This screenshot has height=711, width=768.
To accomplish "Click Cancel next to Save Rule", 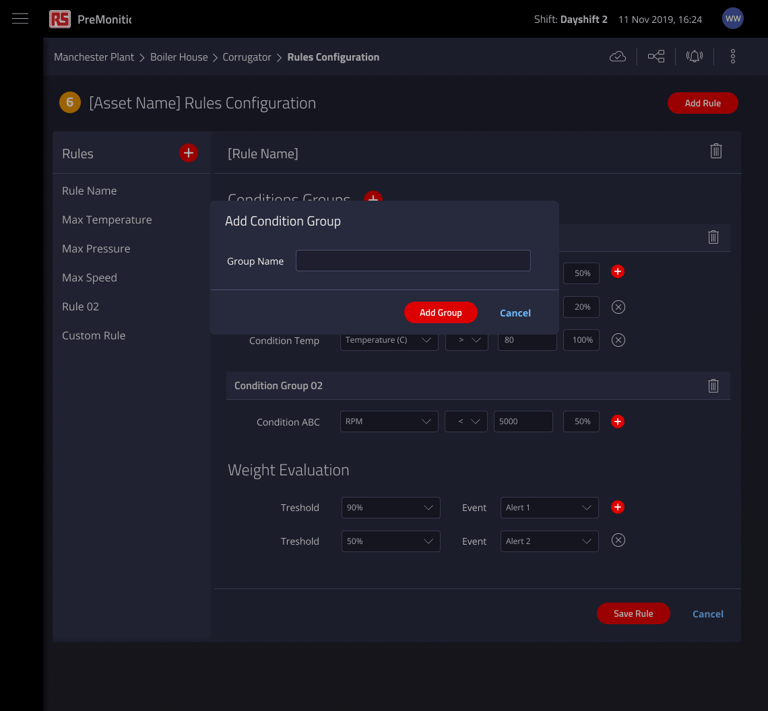I will pos(708,614).
